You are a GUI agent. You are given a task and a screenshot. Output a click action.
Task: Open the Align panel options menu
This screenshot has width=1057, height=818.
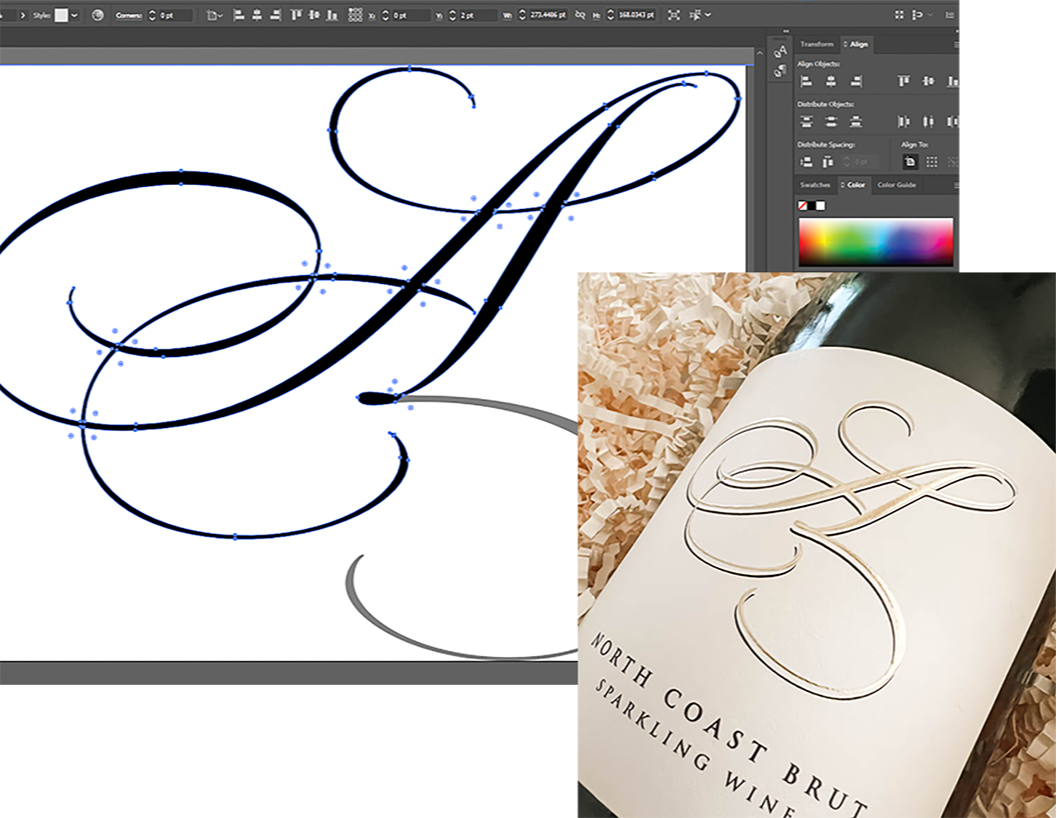click(955, 45)
